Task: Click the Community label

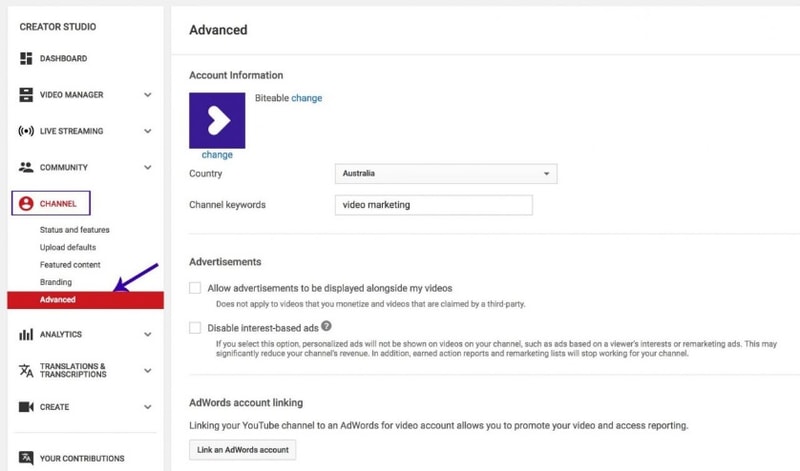Action: tap(64, 167)
